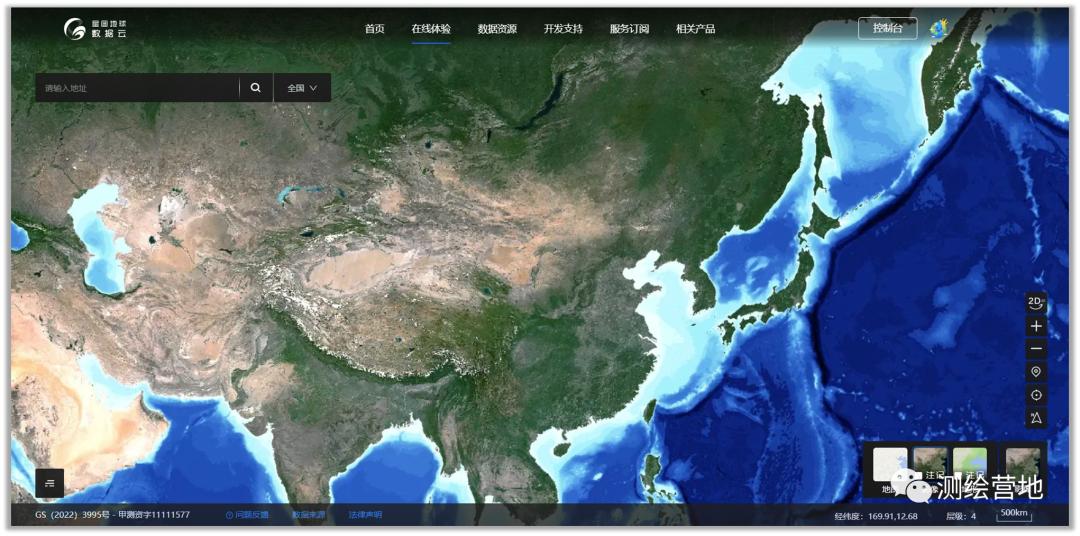Click the GEOVIS data cloud logo
Screen dimensions: 1080x536
click(96, 28)
